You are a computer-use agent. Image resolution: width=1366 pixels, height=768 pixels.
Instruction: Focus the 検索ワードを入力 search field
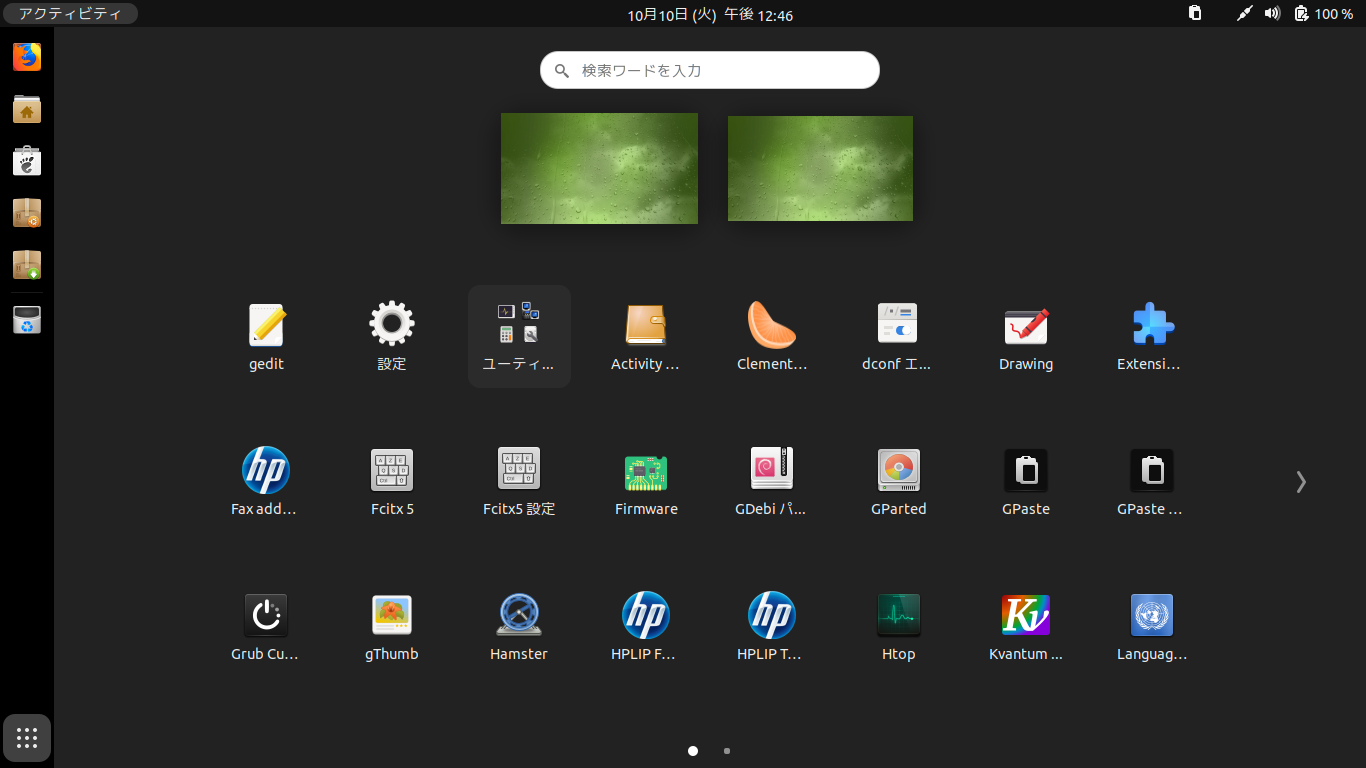click(x=710, y=70)
